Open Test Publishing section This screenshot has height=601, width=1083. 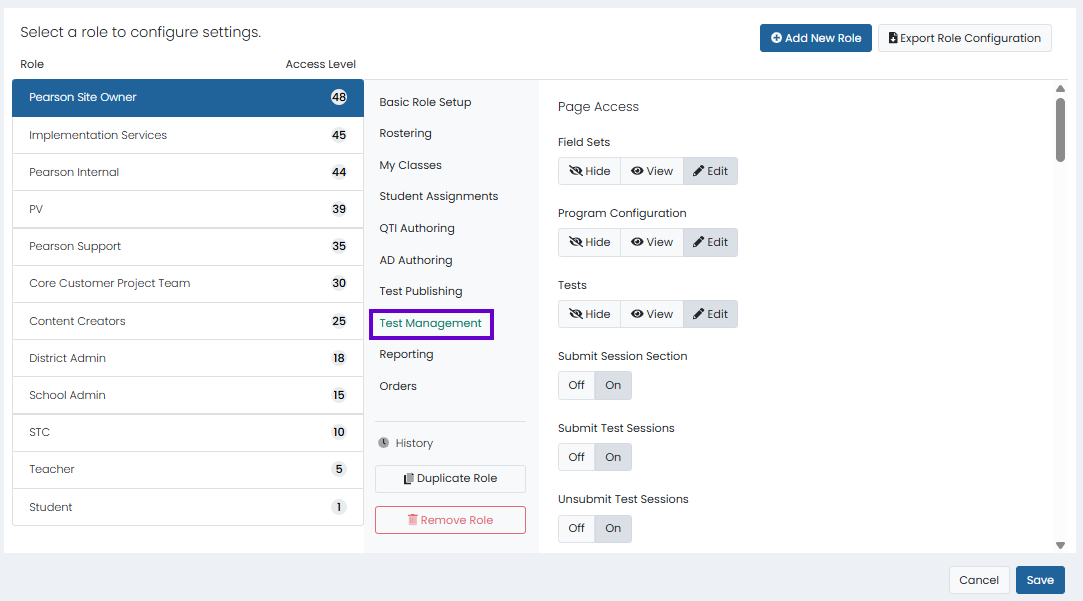pos(421,292)
